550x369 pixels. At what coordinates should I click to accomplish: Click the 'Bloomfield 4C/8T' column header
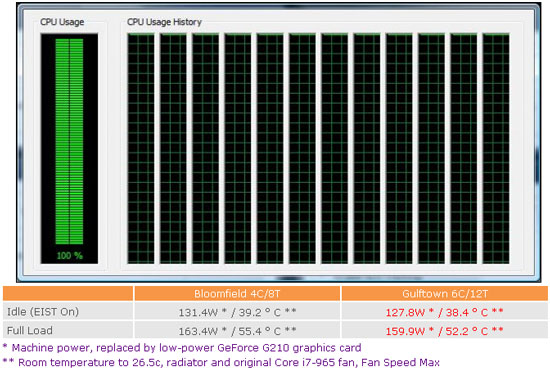coord(237,294)
